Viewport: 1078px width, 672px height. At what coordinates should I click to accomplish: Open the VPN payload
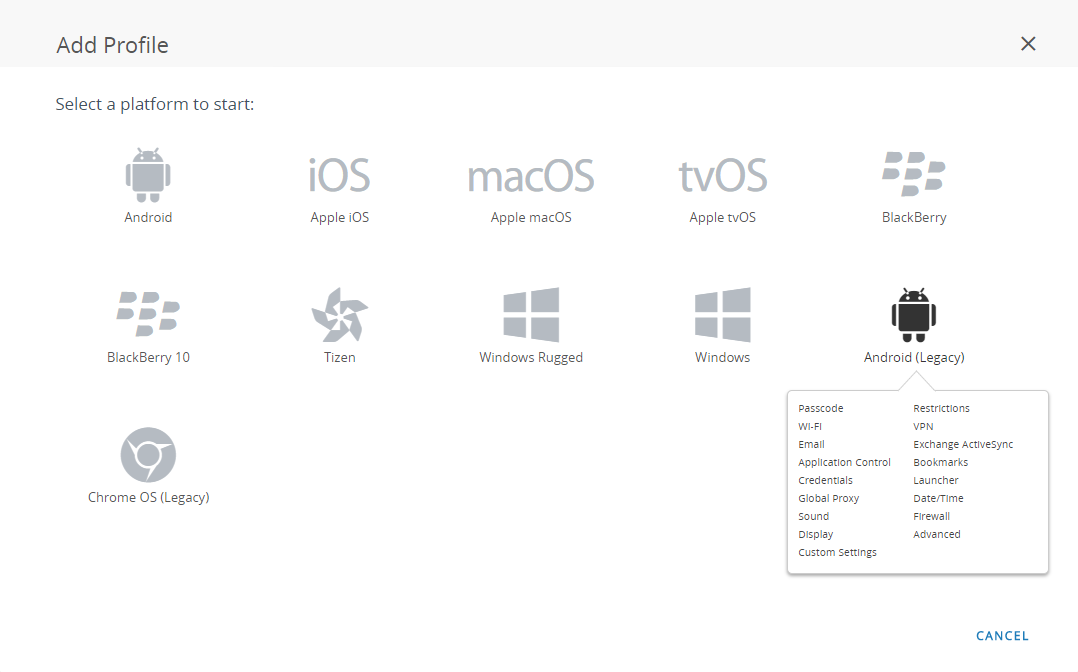(x=923, y=426)
